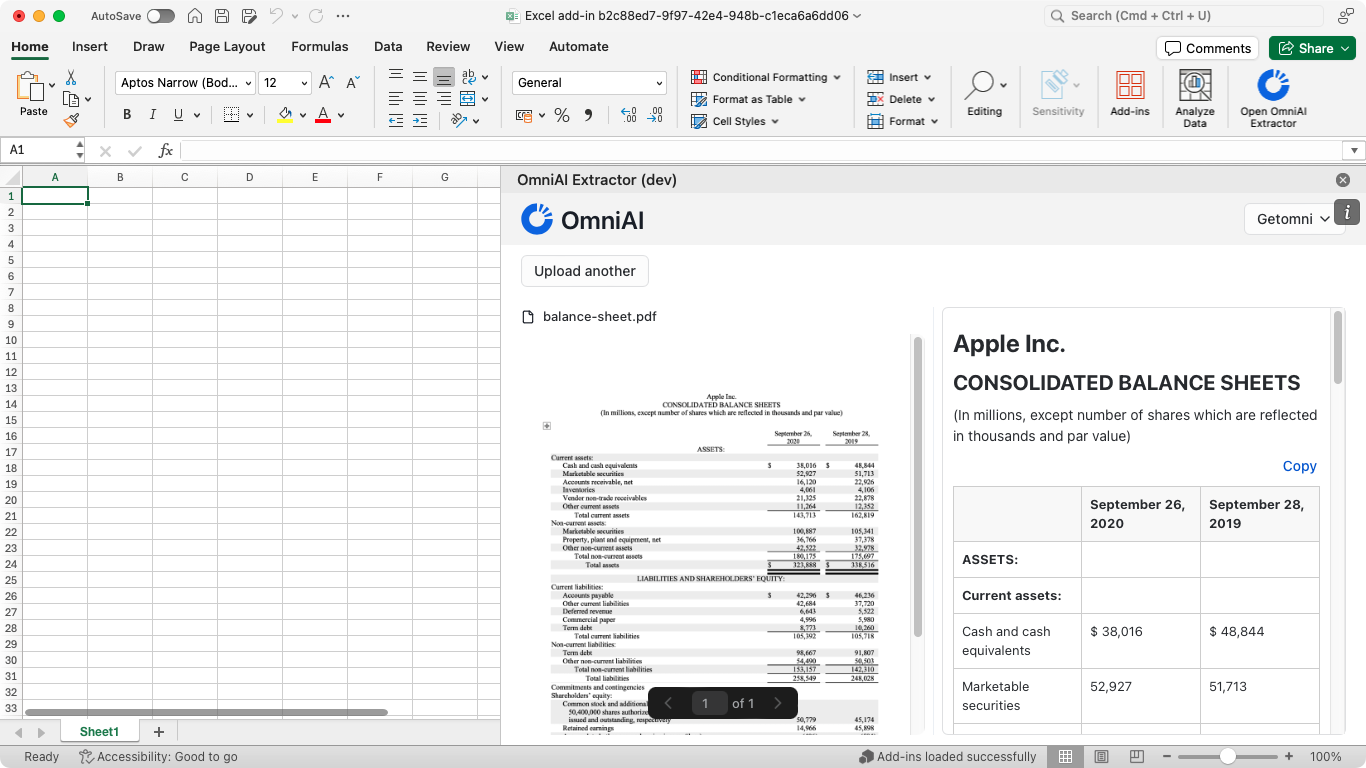The height and width of the screenshot is (768, 1366).
Task: Click the Copy link above the table
Action: tap(1300, 466)
